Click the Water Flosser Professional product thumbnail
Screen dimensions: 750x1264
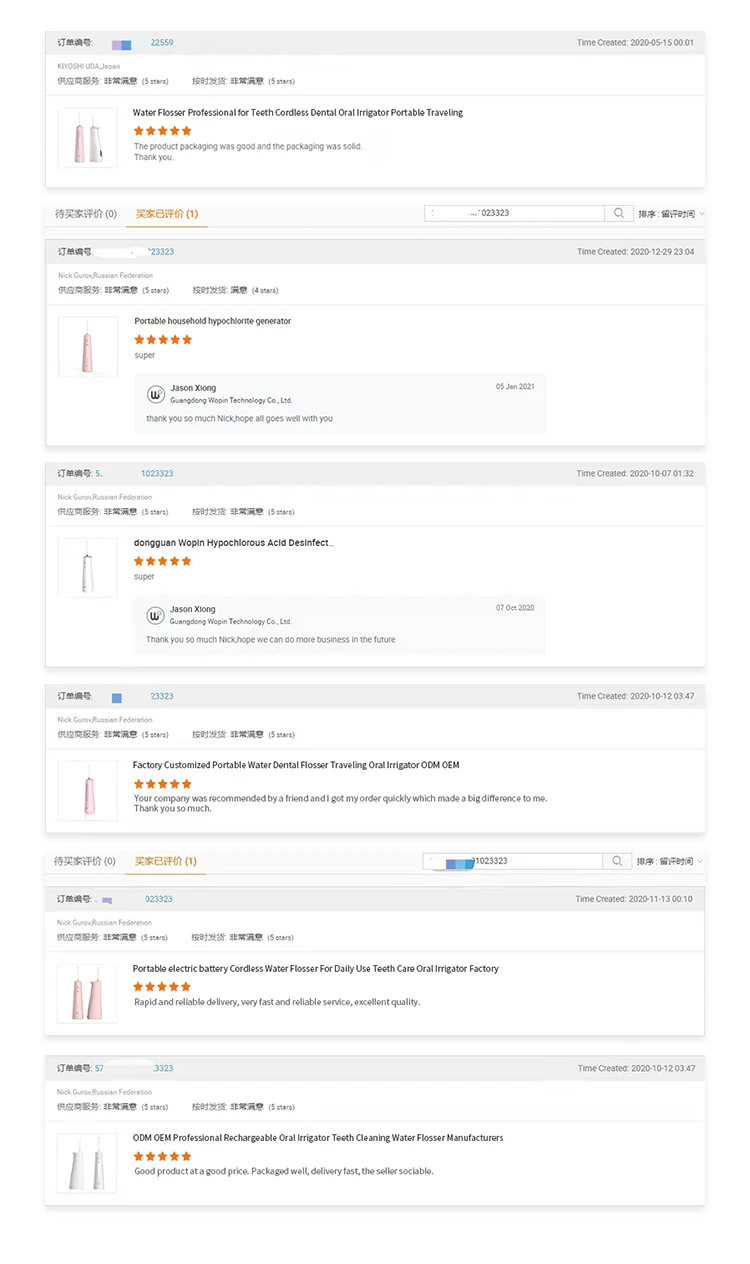(88, 138)
